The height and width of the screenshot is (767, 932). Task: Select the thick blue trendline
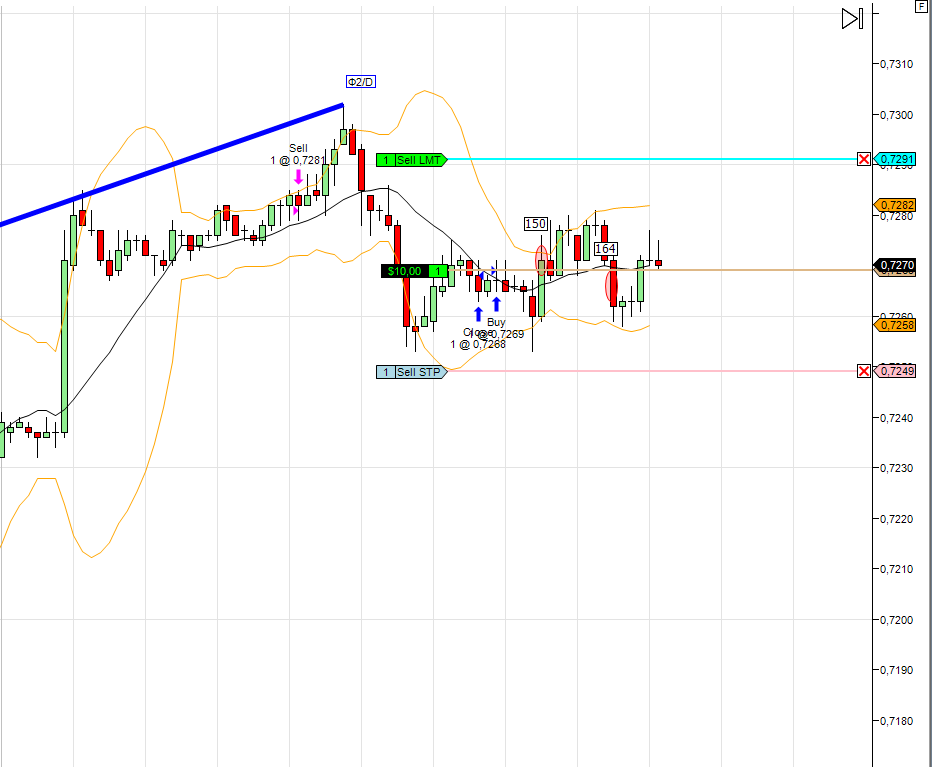[x=172, y=165]
